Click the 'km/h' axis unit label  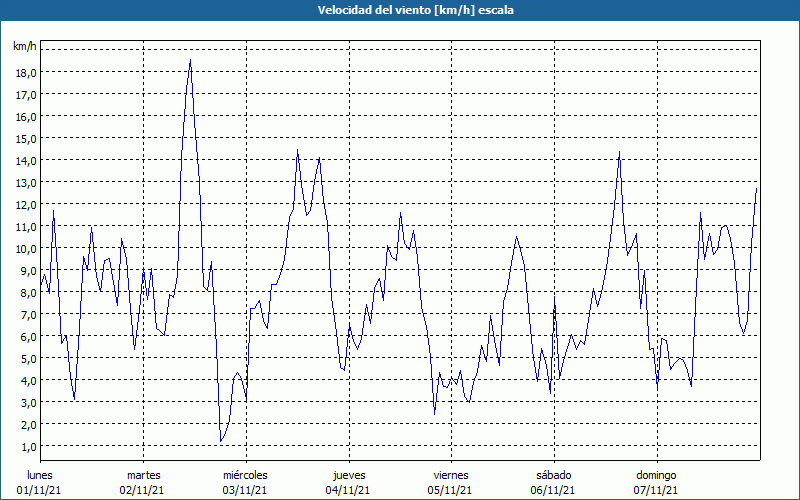click(24, 46)
